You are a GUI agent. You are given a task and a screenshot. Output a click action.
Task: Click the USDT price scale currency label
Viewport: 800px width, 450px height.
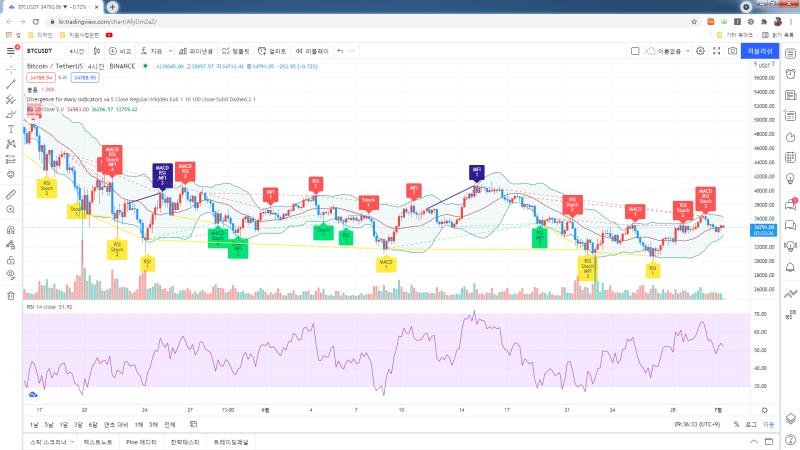[x=764, y=66]
